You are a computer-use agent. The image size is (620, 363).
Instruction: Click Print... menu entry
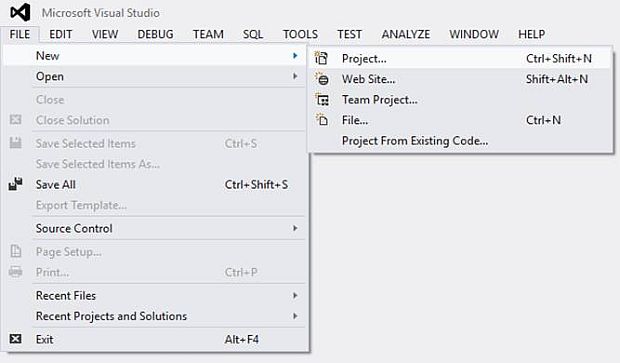pos(155,272)
